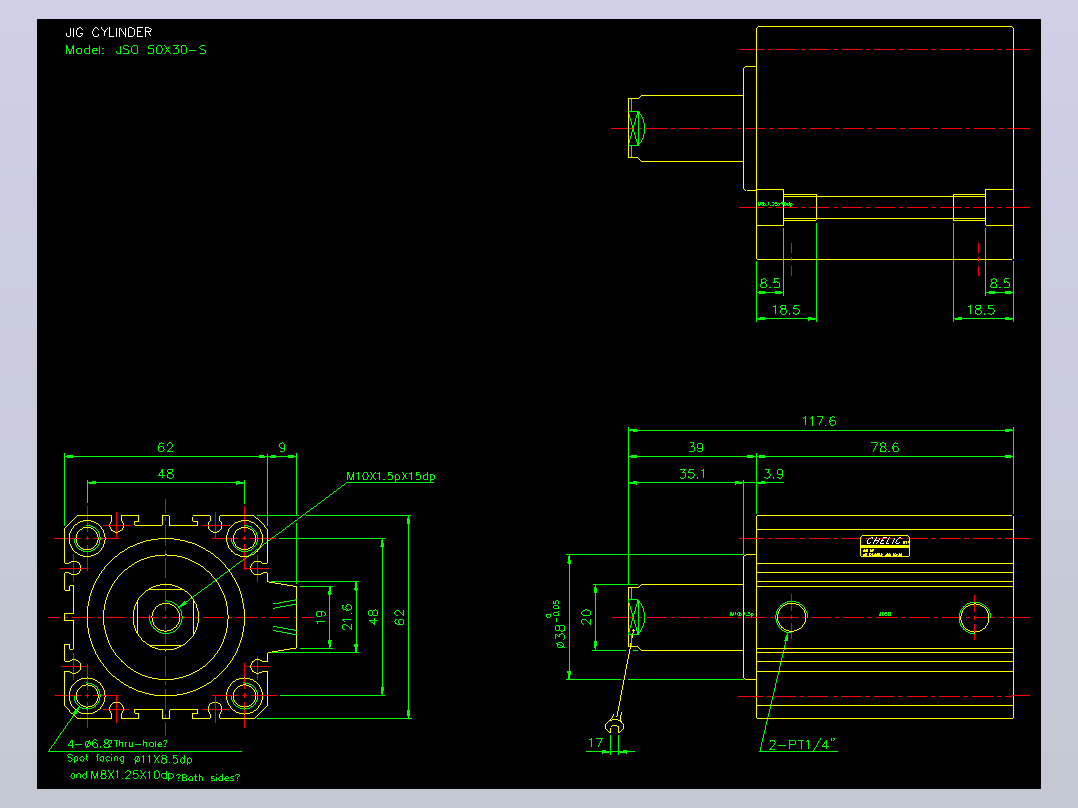
Task: Click the 19 vertical dimension
Action: pyautogui.click(x=321, y=617)
